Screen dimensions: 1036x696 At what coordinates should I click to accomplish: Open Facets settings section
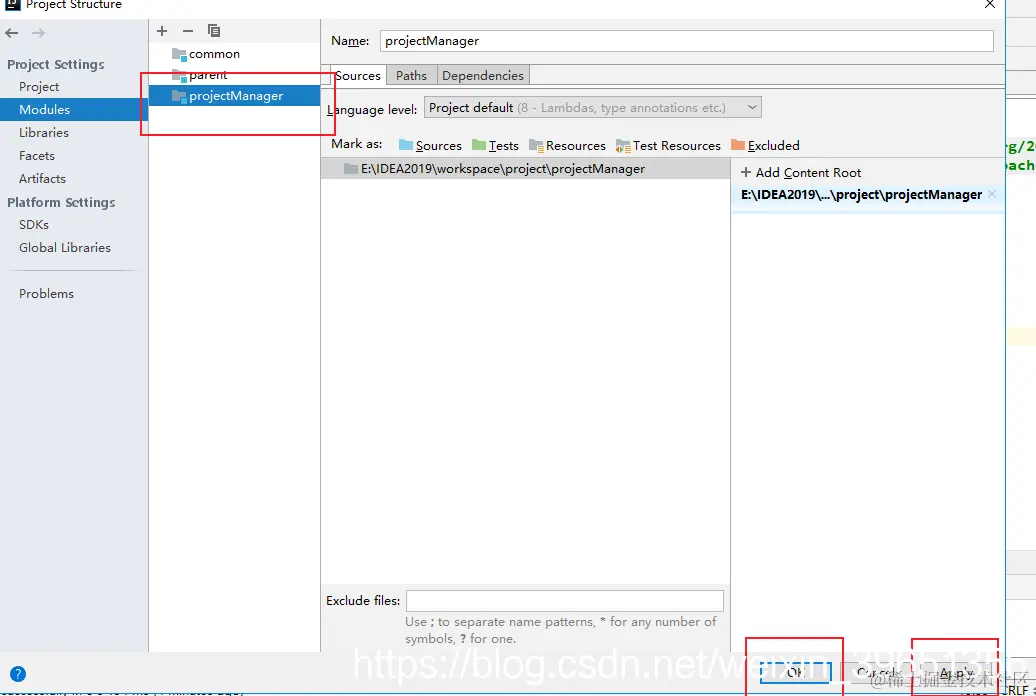pyautogui.click(x=36, y=156)
